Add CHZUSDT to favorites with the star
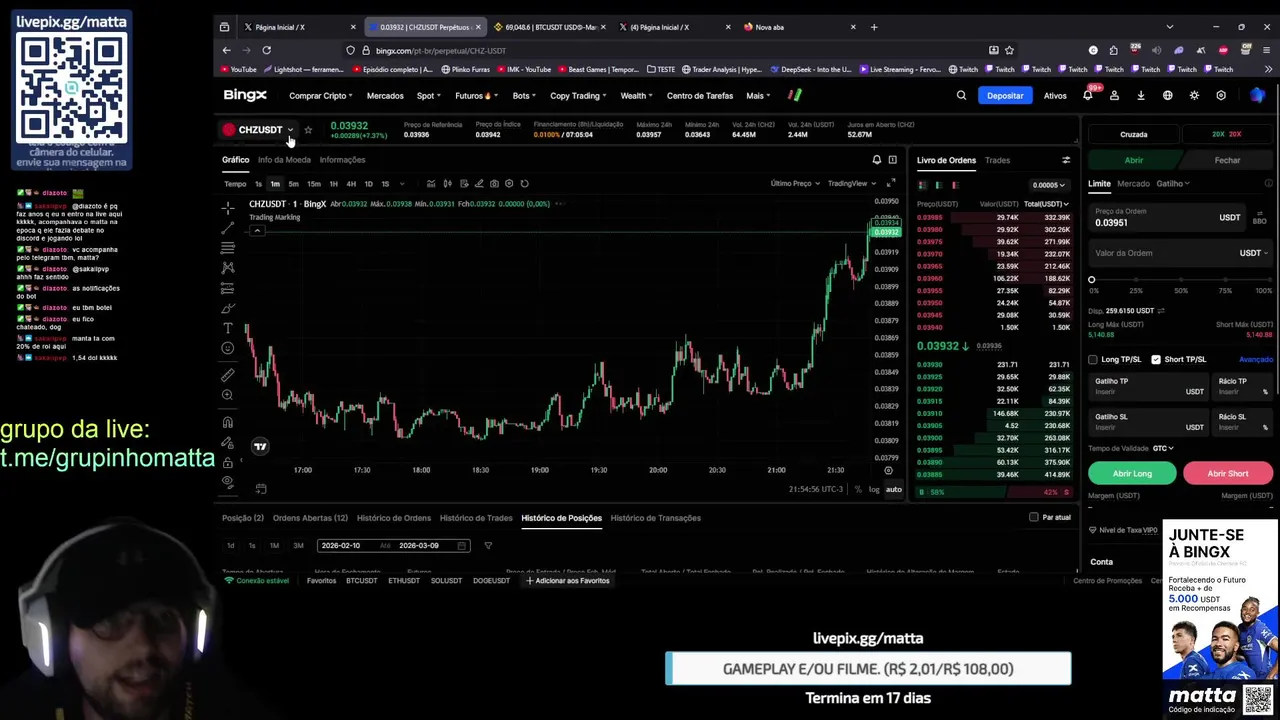This screenshot has height=720, width=1280. [x=308, y=130]
